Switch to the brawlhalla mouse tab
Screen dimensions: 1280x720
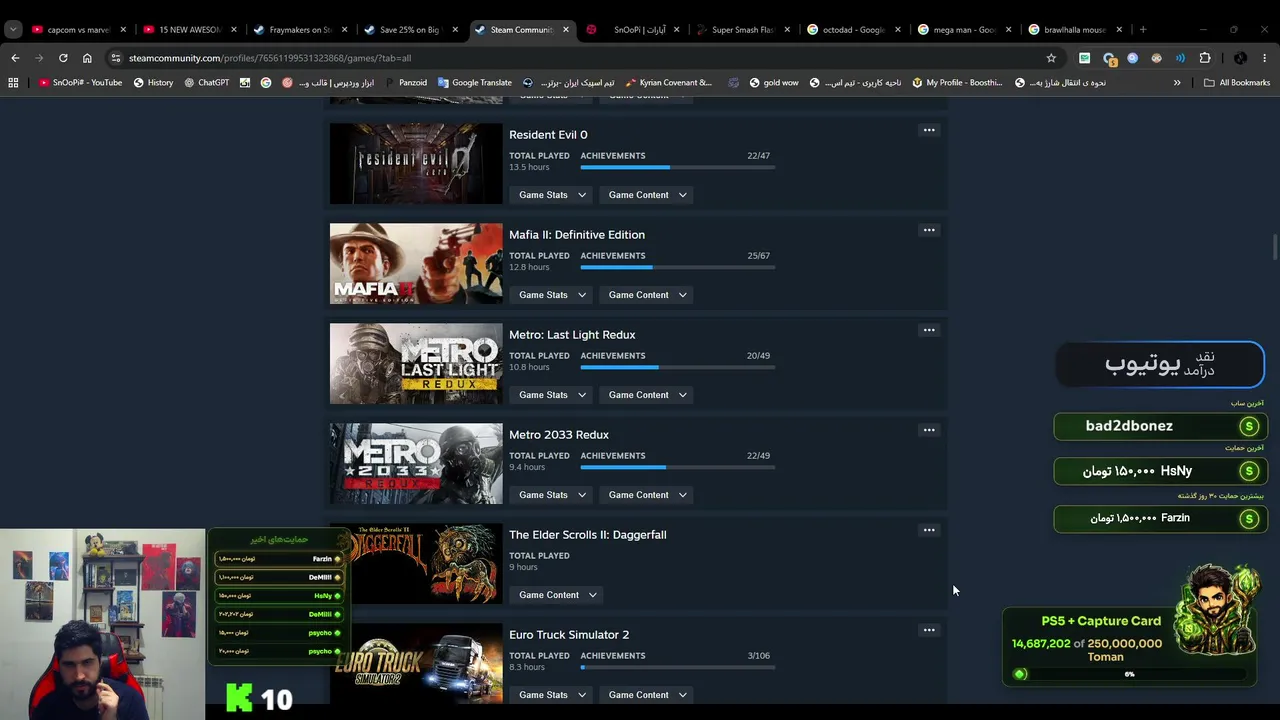click(1075, 30)
